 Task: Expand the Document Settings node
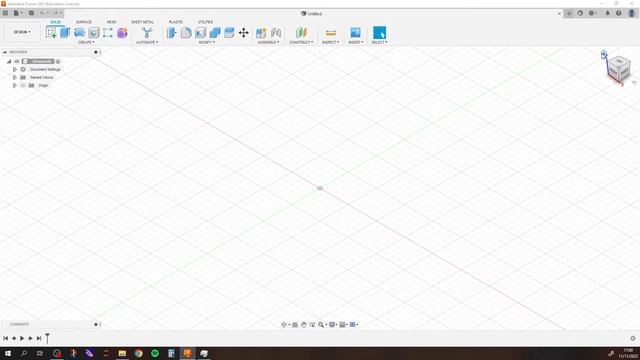15,69
